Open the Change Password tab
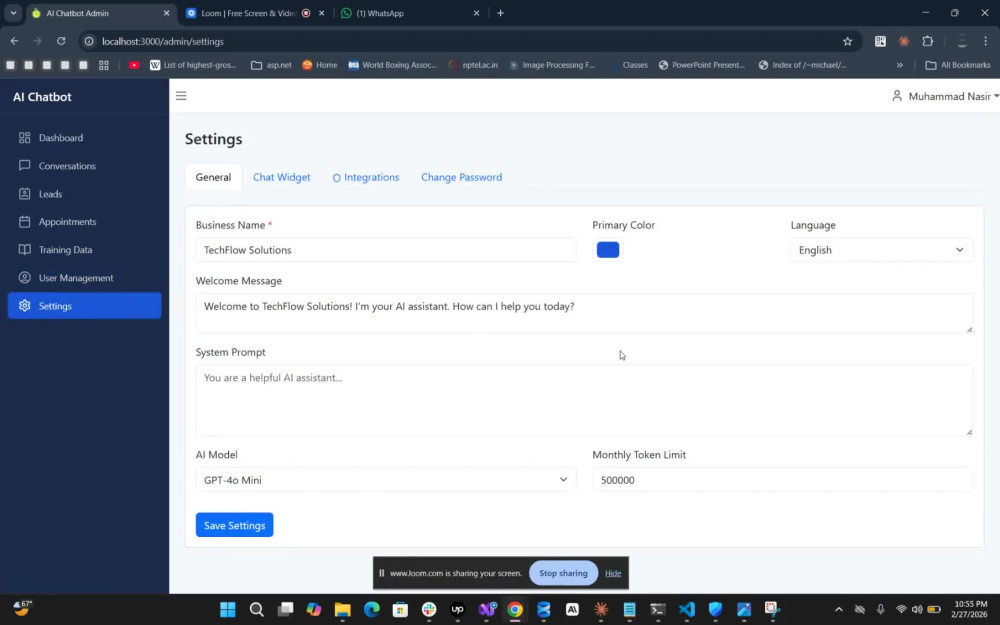The width and height of the screenshot is (1000, 625). pos(462,177)
